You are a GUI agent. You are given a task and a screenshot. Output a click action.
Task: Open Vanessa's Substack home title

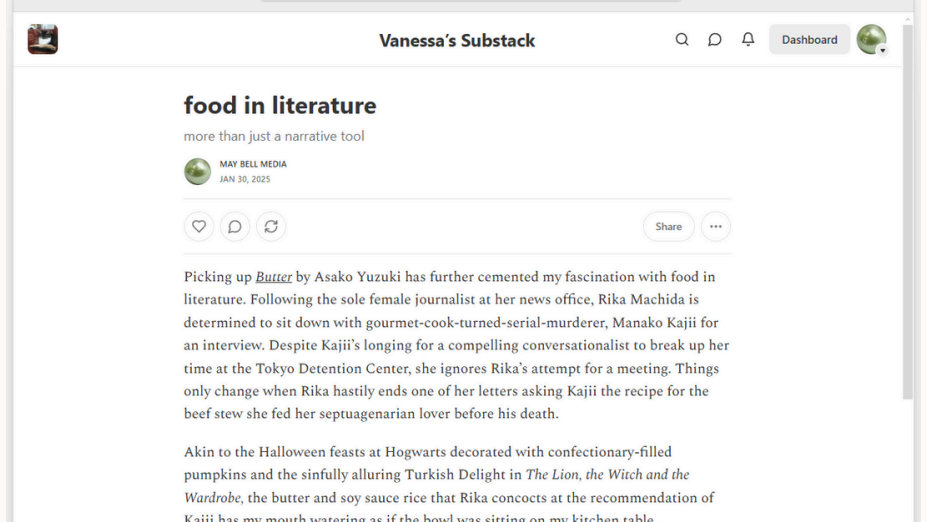point(457,41)
